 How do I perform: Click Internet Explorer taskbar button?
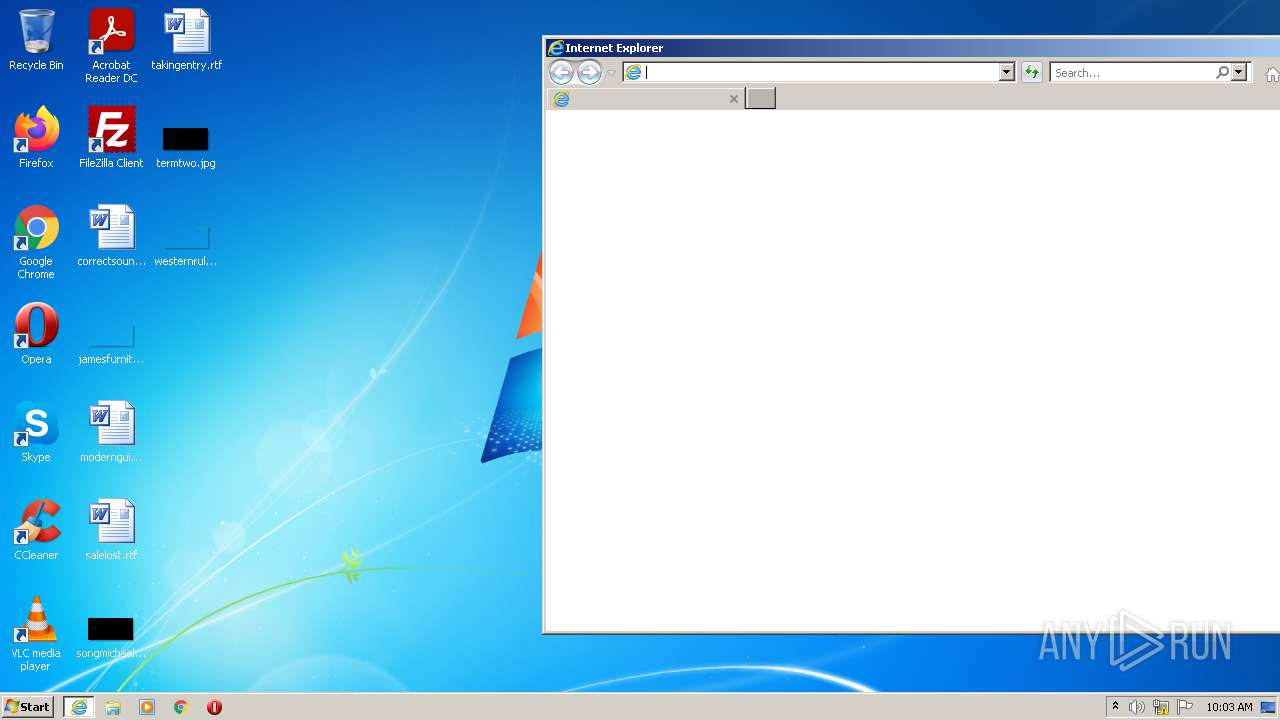click(79, 707)
